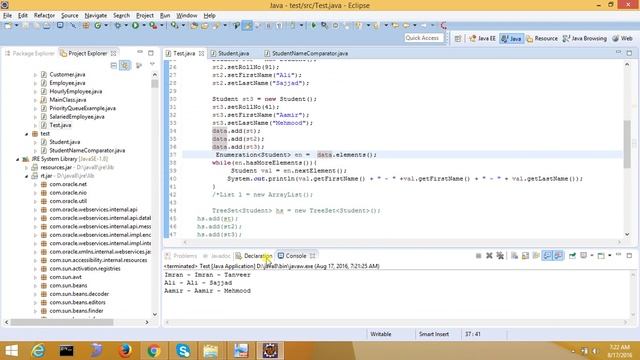Image resolution: width=640 pixels, height=360 pixels.
Task: Expand resources.jar tree node
Action: coord(27,168)
